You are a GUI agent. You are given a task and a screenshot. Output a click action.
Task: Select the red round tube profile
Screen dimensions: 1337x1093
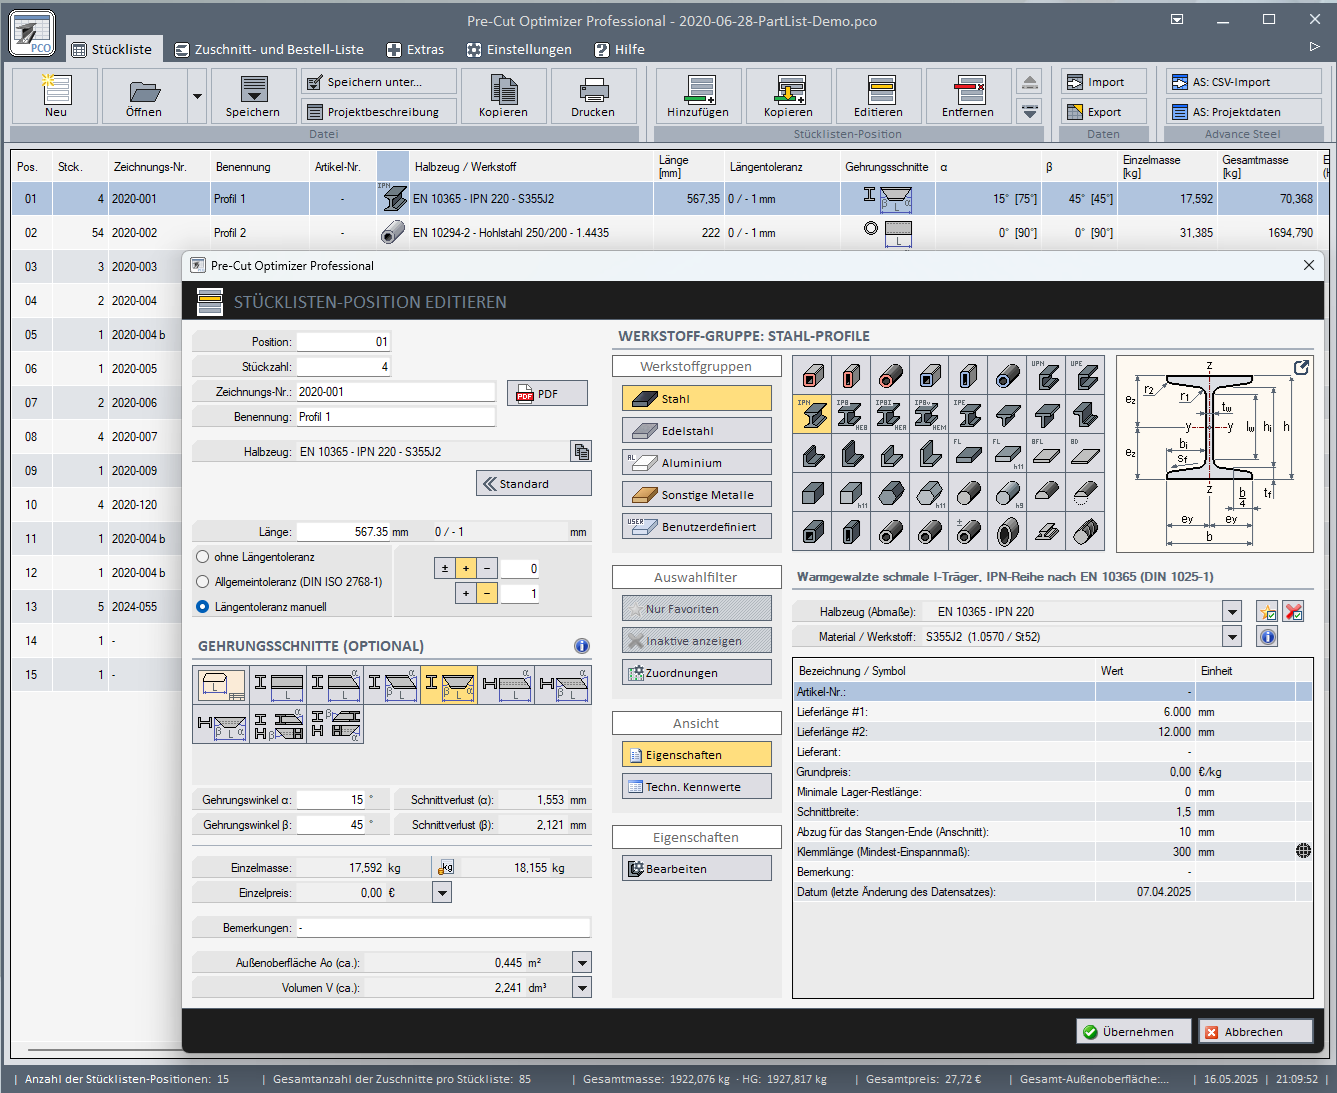(x=890, y=375)
